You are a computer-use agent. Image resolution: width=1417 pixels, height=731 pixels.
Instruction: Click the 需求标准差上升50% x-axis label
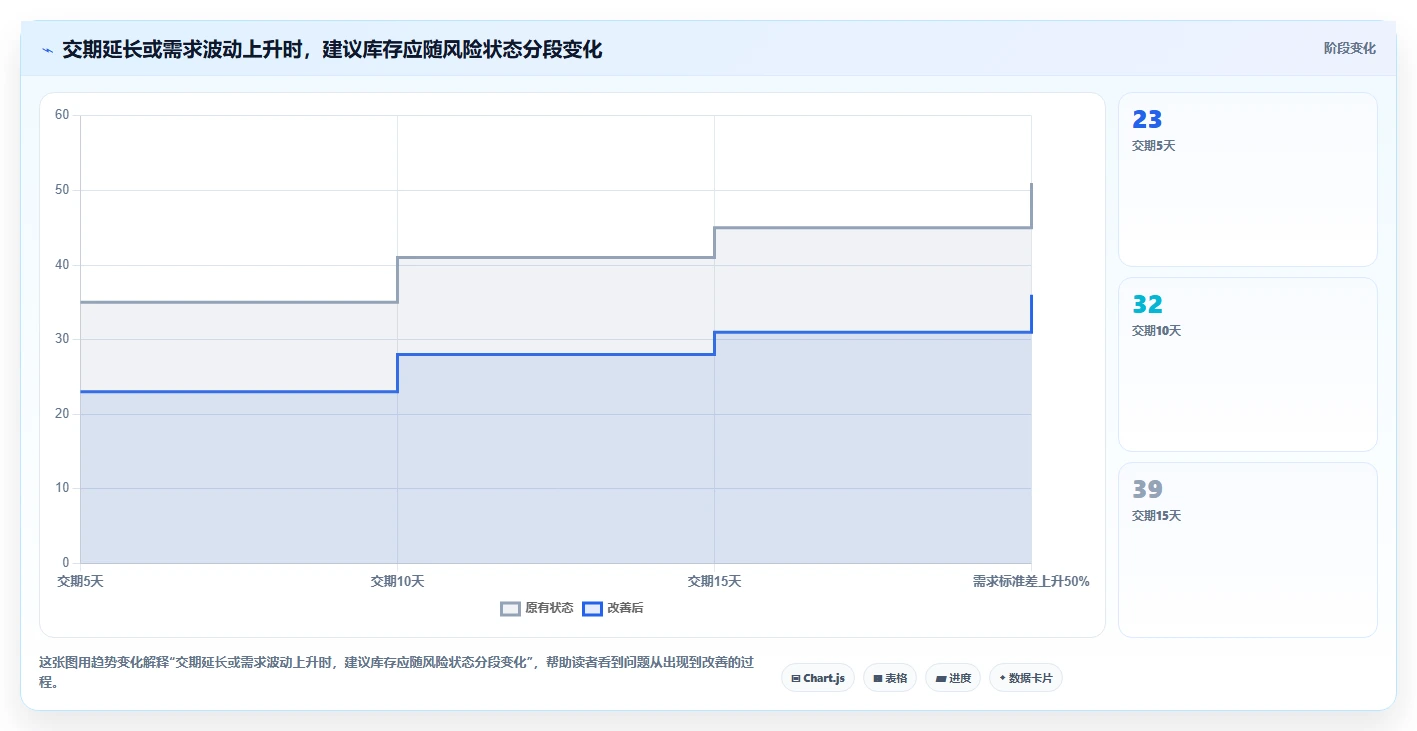tap(1031, 581)
